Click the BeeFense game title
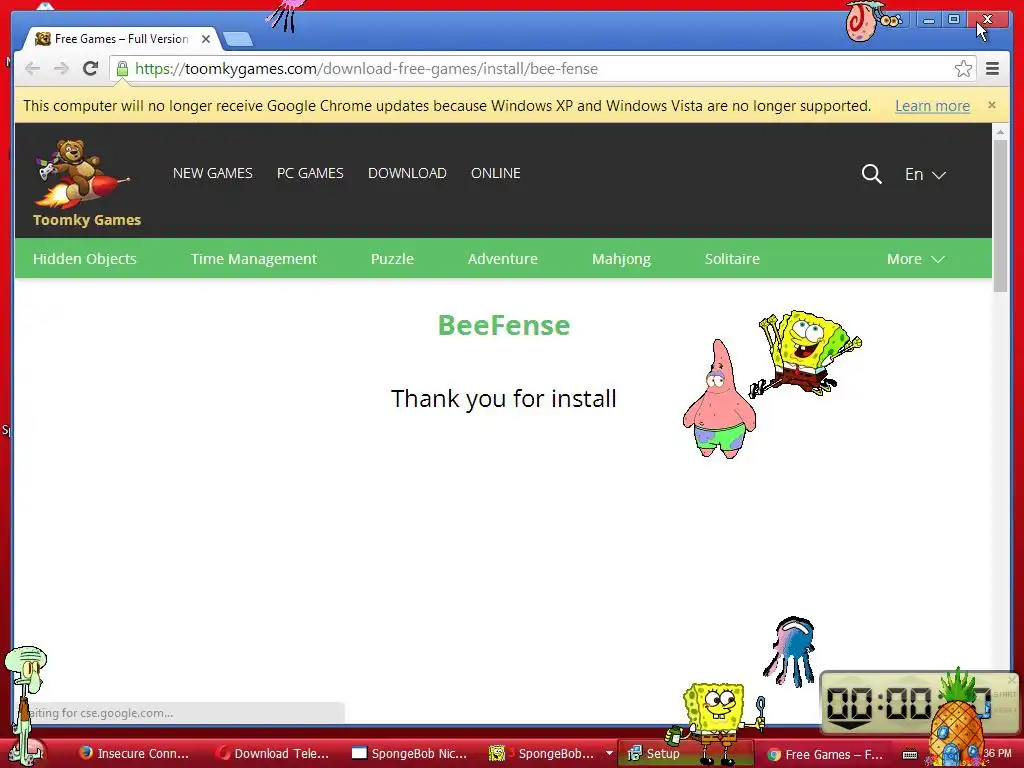This screenshot has height=768, width=1024. pos(504,325)
